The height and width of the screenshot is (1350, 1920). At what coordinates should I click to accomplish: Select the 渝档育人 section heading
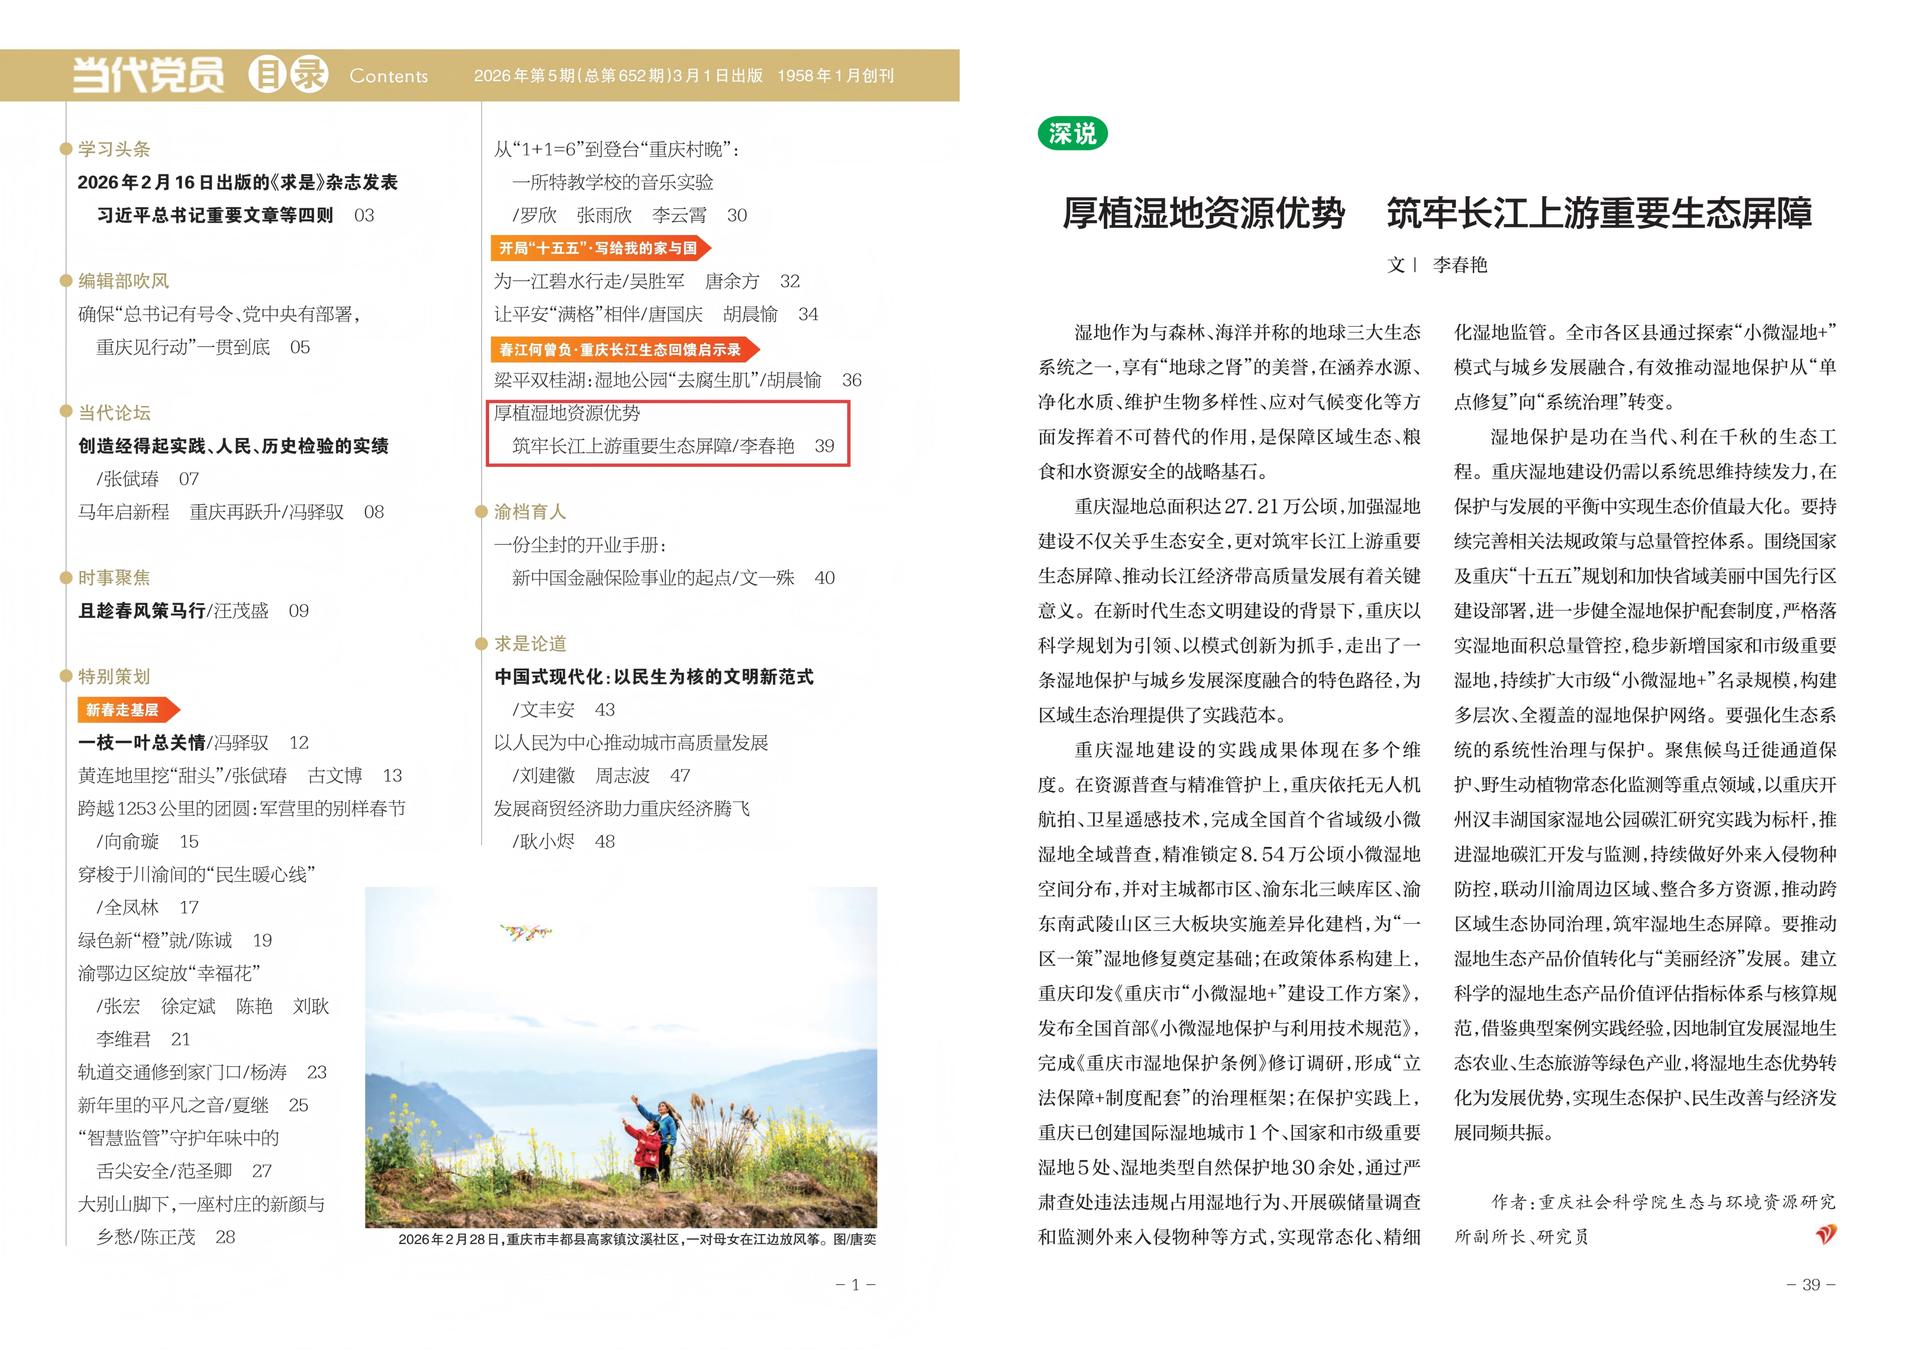529,512
